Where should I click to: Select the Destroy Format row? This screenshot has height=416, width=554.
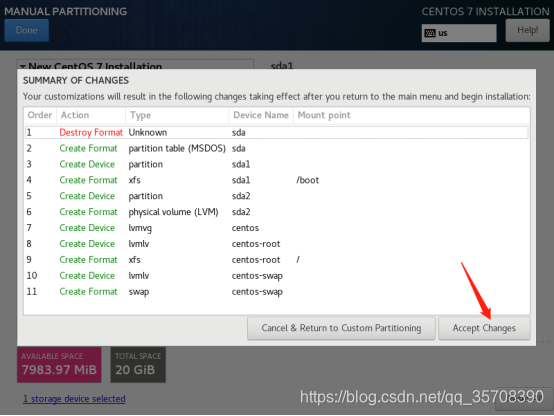[x=277, y=133]
